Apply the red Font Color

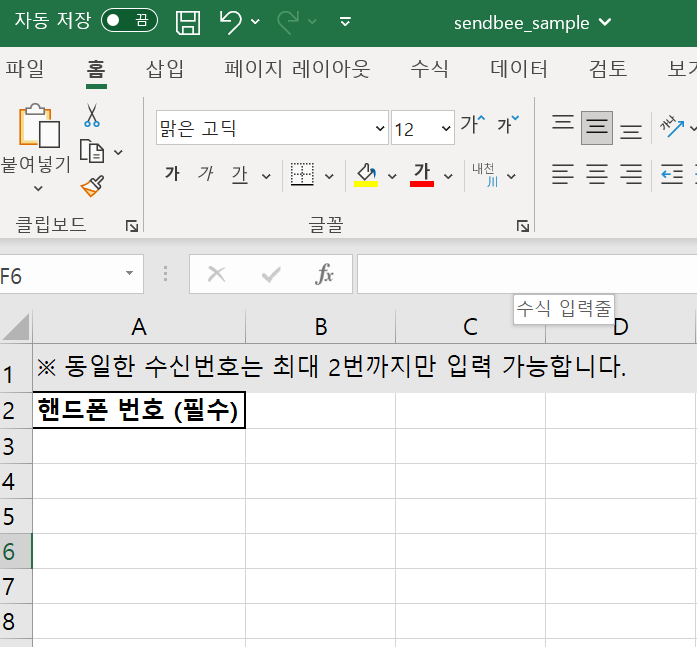422,175
